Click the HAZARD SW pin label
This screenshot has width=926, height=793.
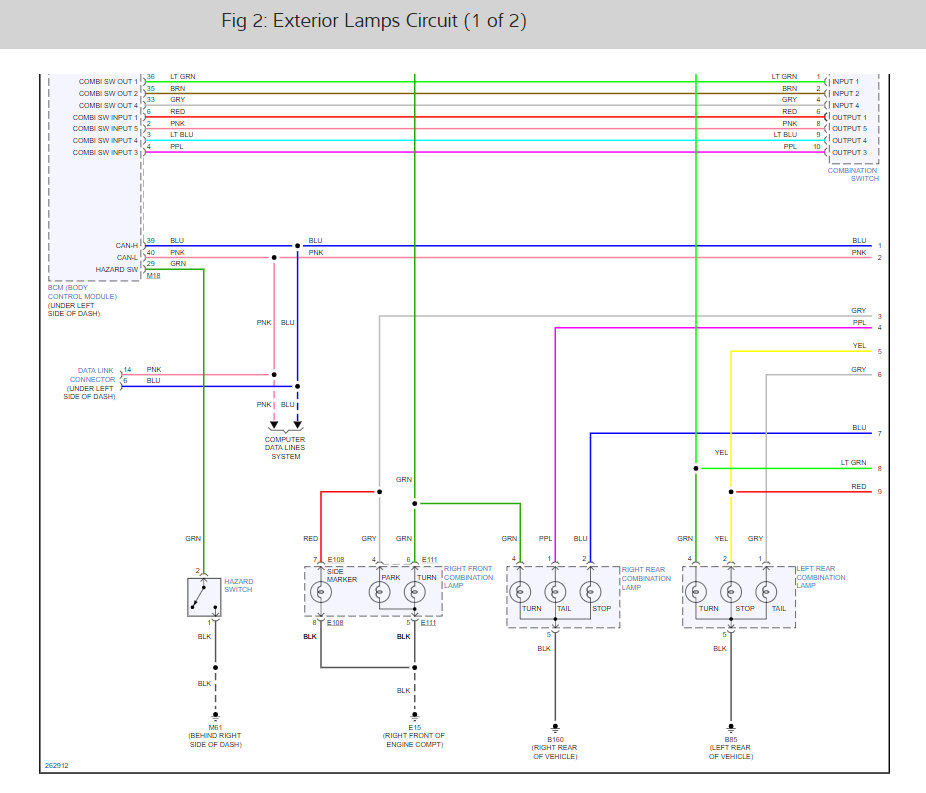point(117,269)
